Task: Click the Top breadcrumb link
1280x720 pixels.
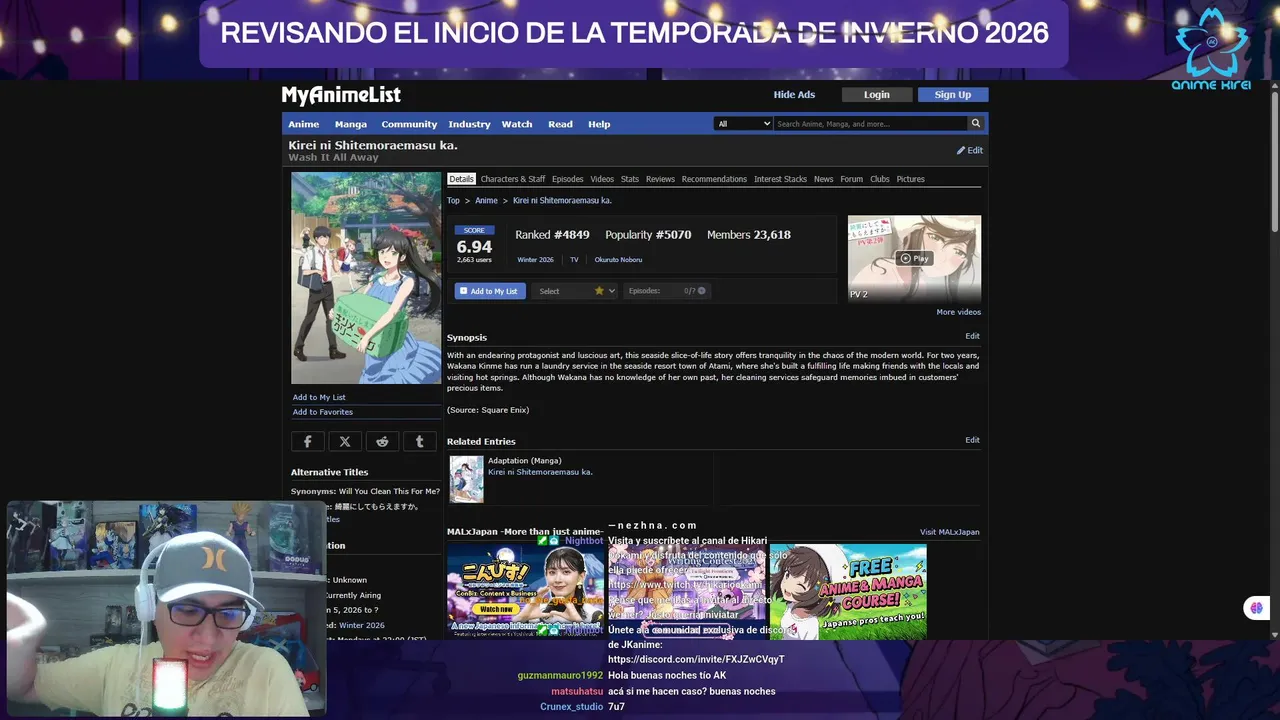Action: tap(453, 201)
